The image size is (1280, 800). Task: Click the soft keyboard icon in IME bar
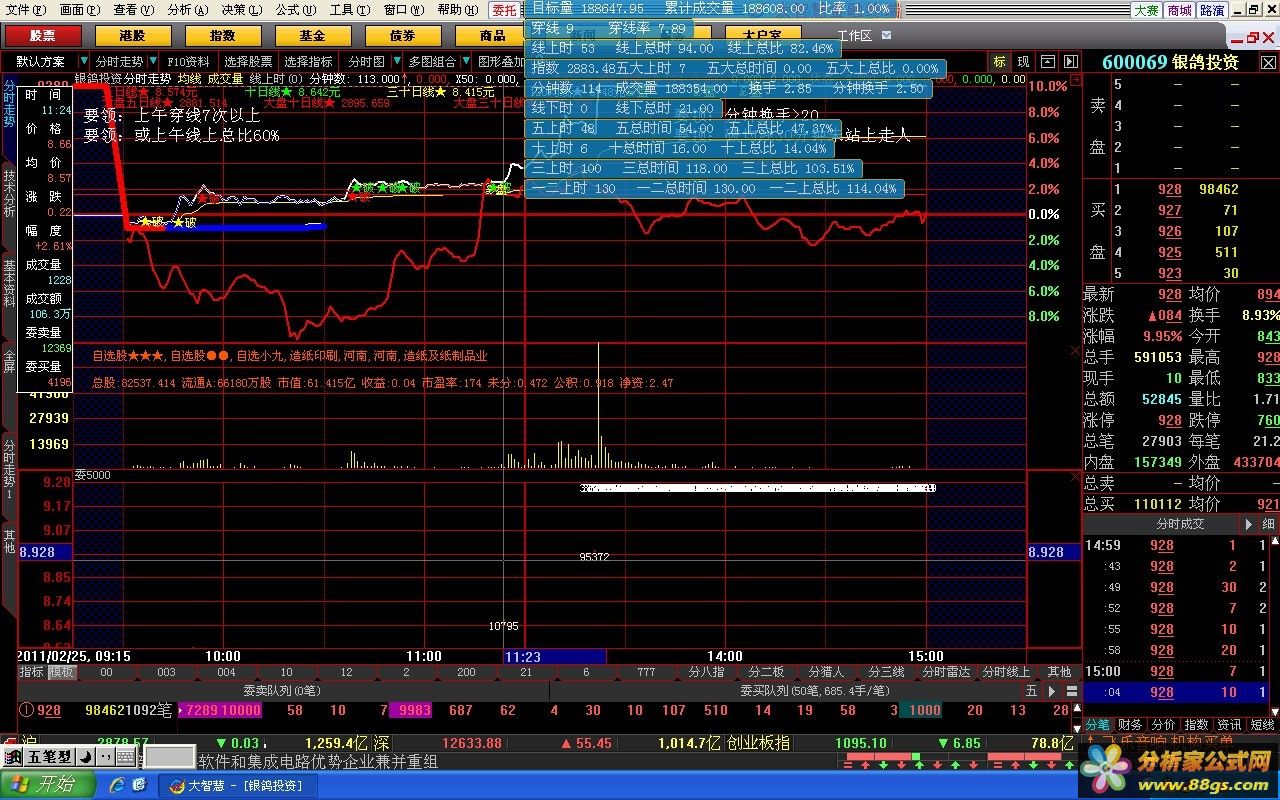pyautogui.click(x=124, y=757)
